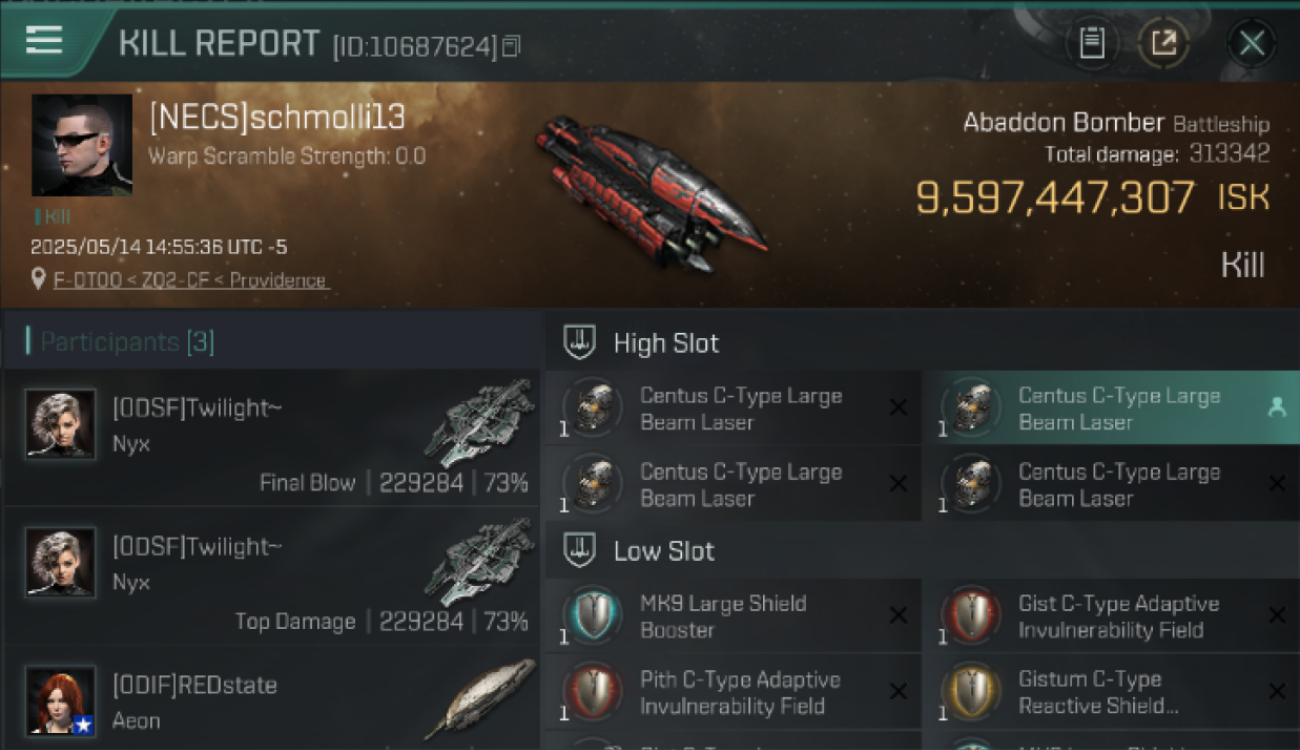This screenshot has height=750, width=1300.
Task: Open the hamburger menu icon
Action: tap(44, 41)
